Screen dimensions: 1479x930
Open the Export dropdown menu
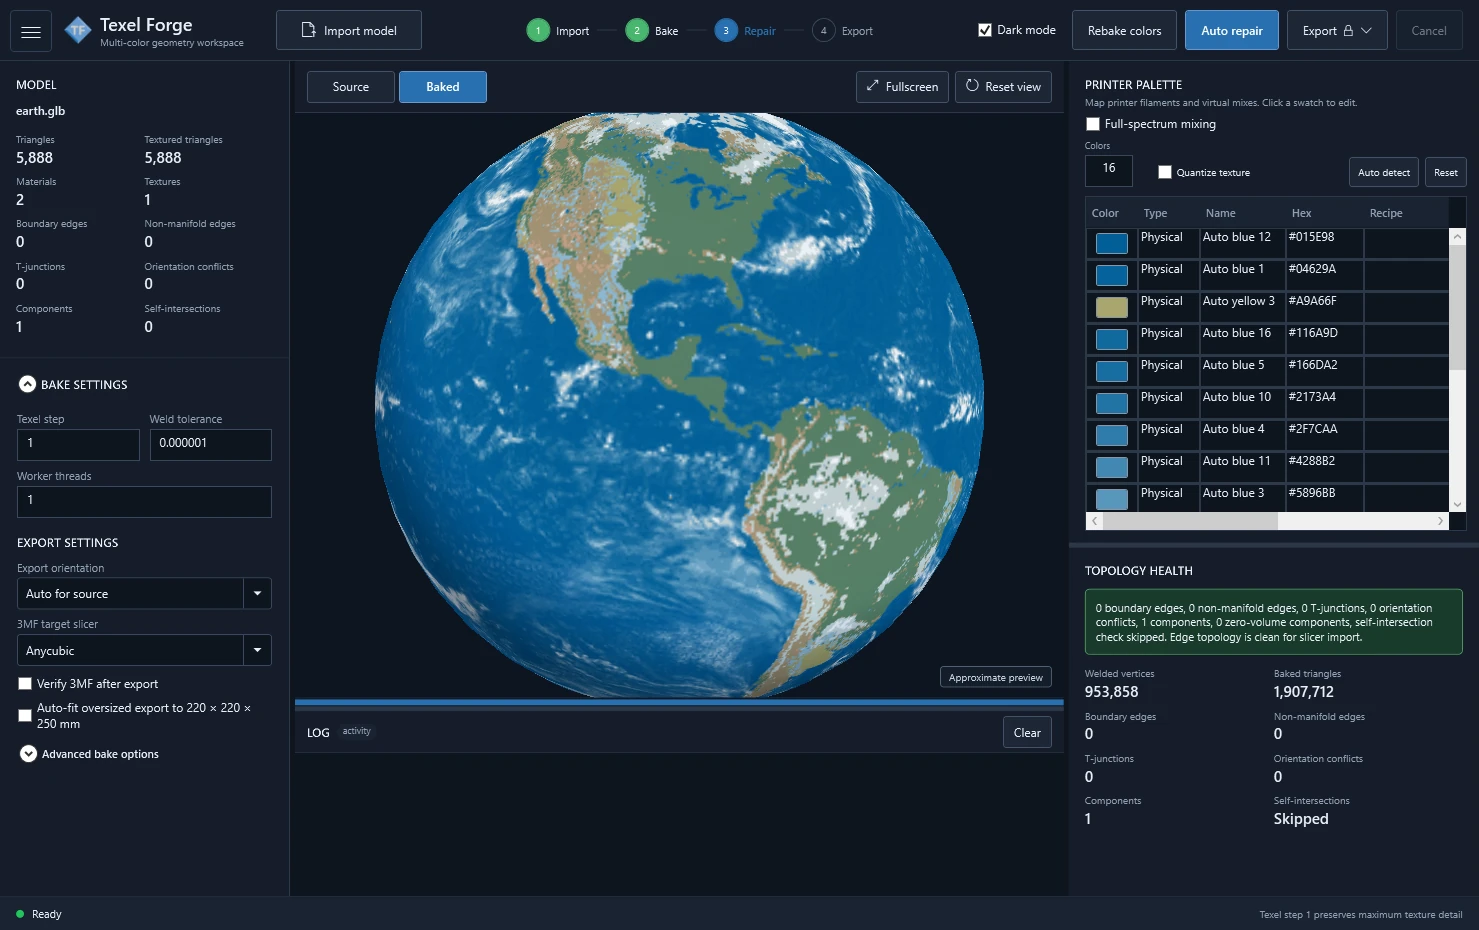pyautogui.click(x=1336, y=30)
